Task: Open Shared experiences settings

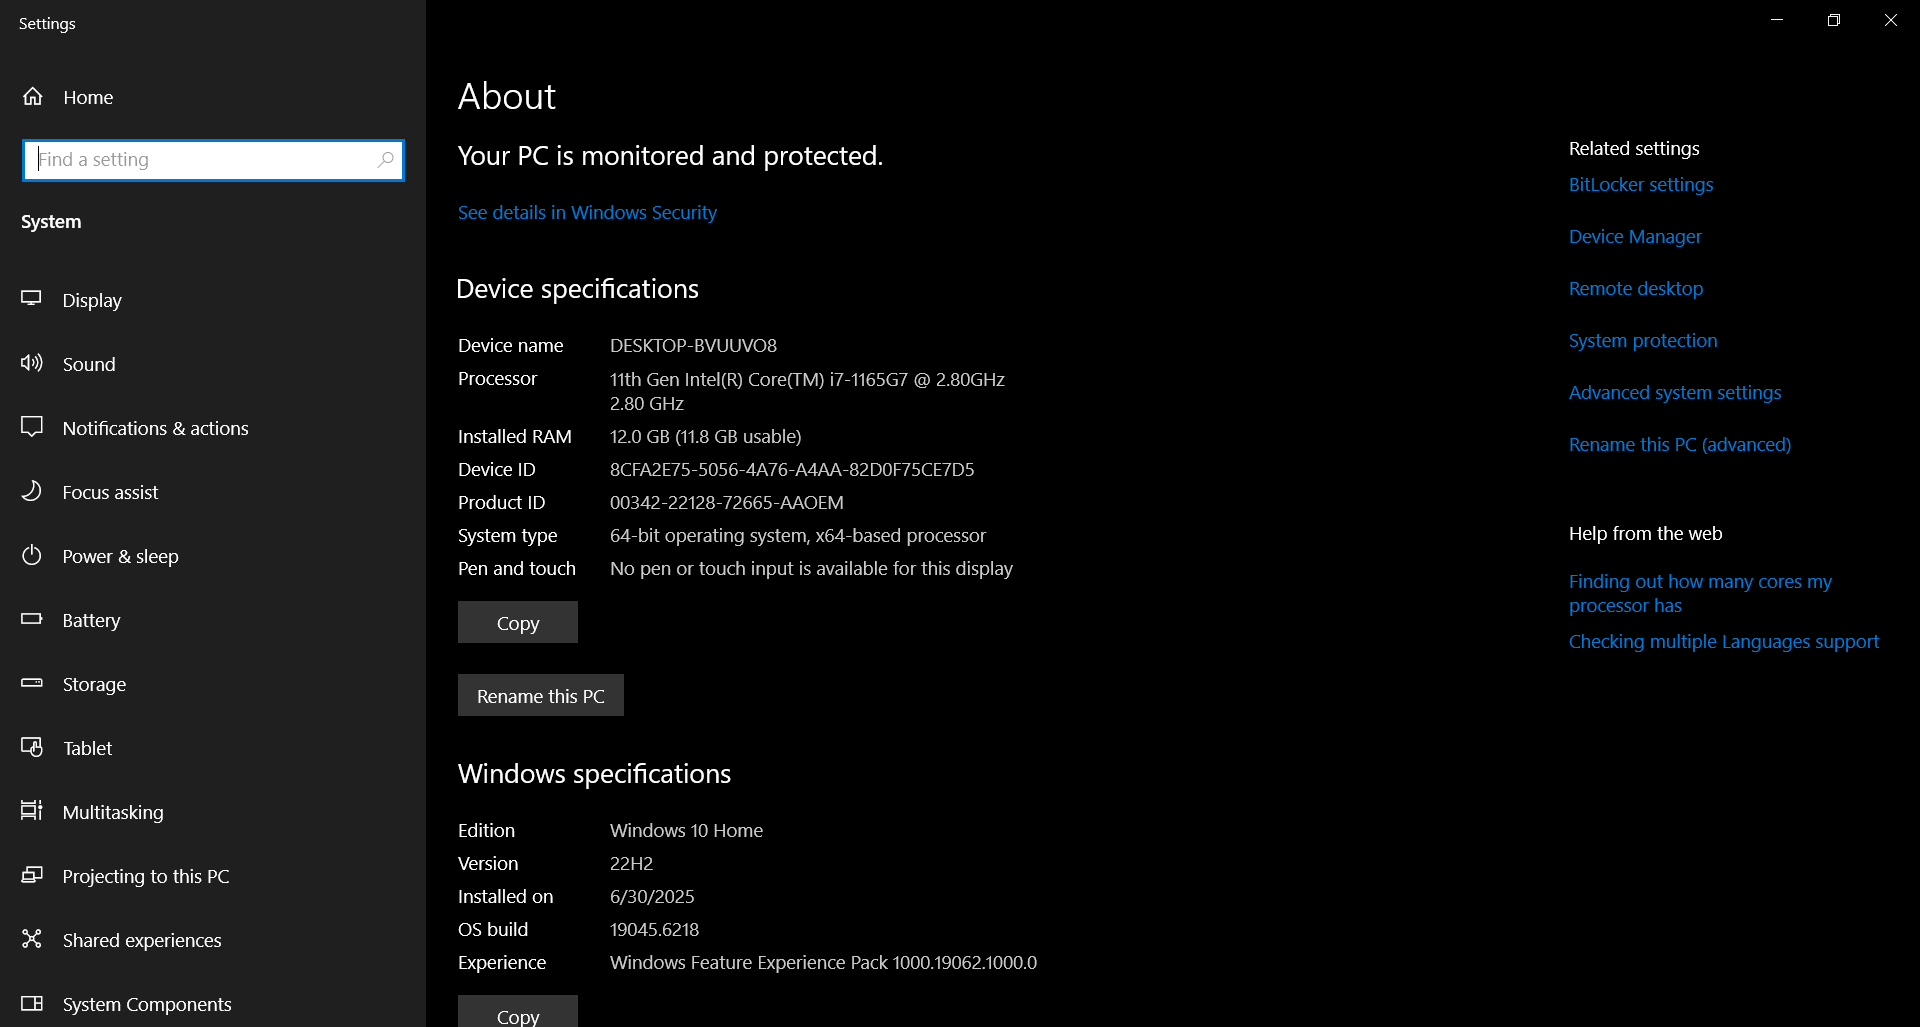Action: (x=213, y=940)
